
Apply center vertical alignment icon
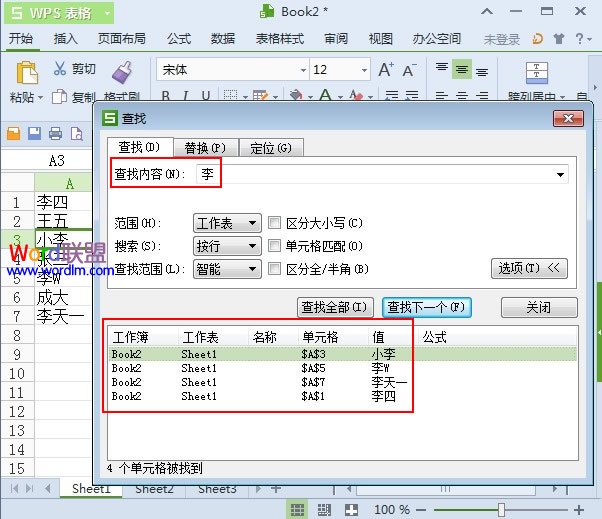coord(461,70)
